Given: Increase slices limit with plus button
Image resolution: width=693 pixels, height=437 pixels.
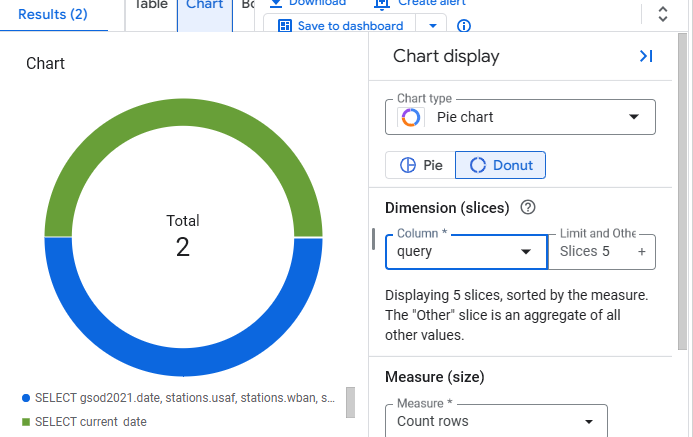Looking at the screenshot, I should [x=642, y=251].
